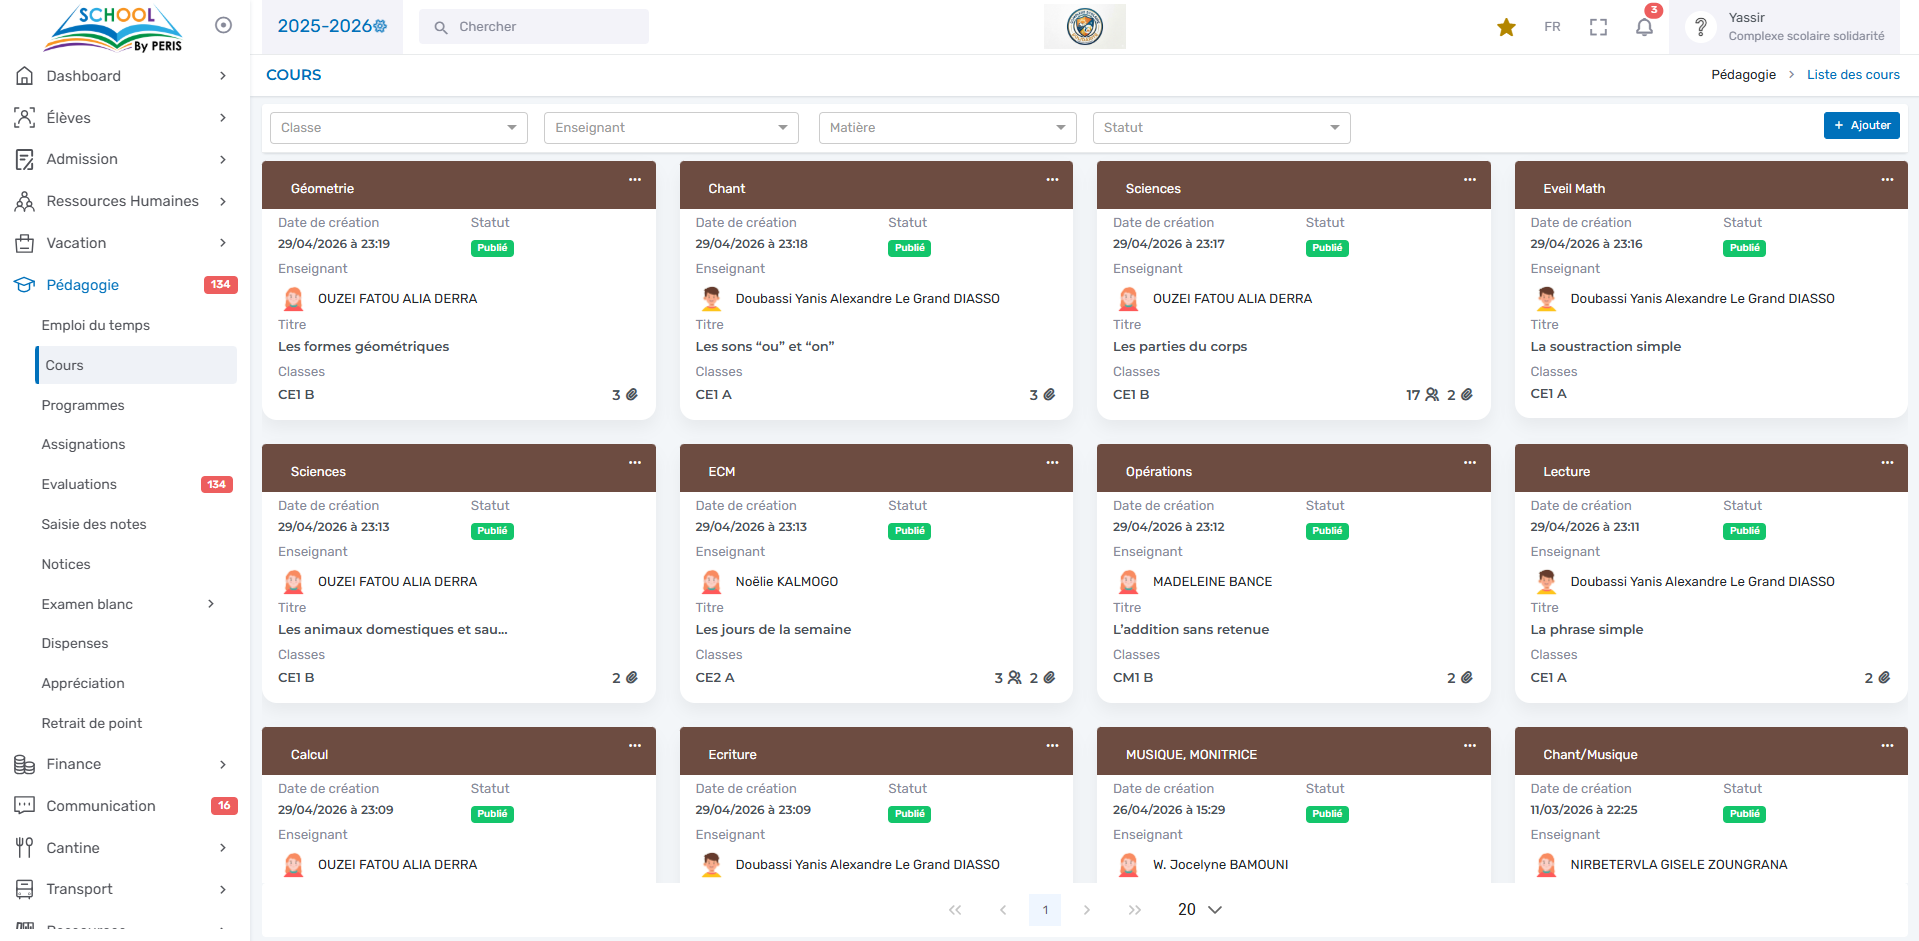
Task: Open the Statut filter dropdown
Action: pos(1220,128)
